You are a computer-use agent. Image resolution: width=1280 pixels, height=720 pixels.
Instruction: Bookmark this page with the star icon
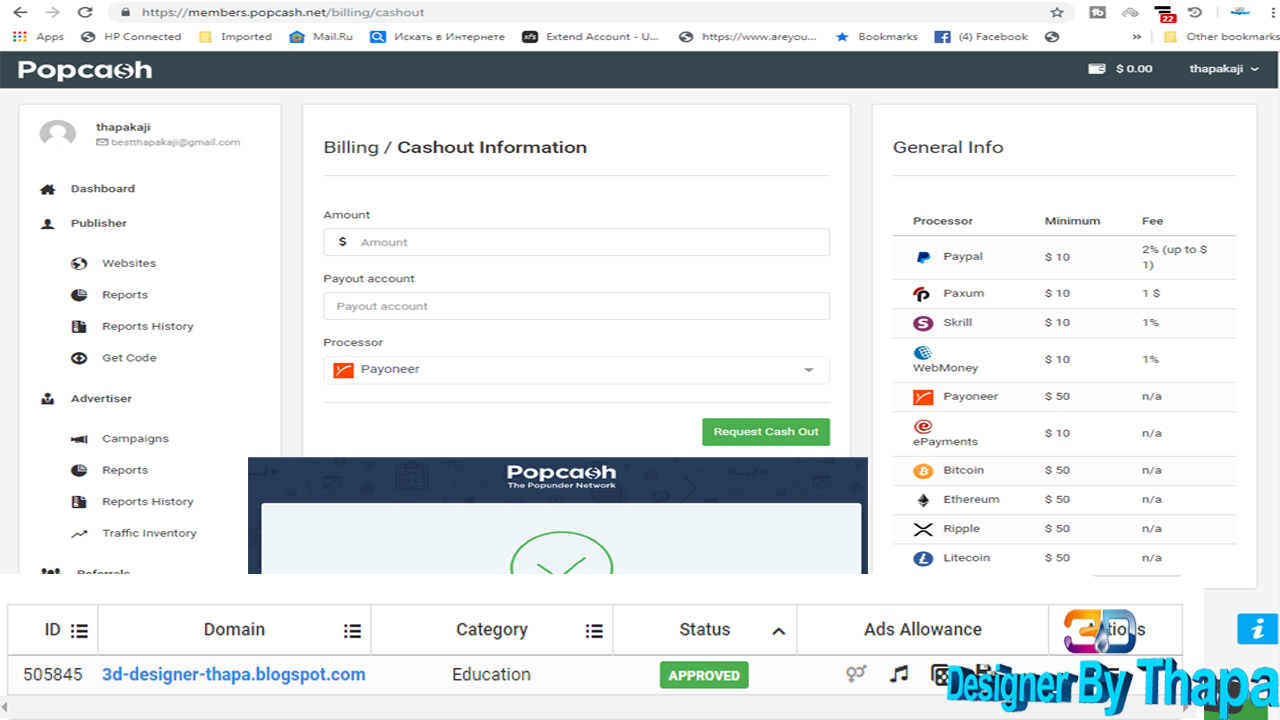(x=1057, y=13)
